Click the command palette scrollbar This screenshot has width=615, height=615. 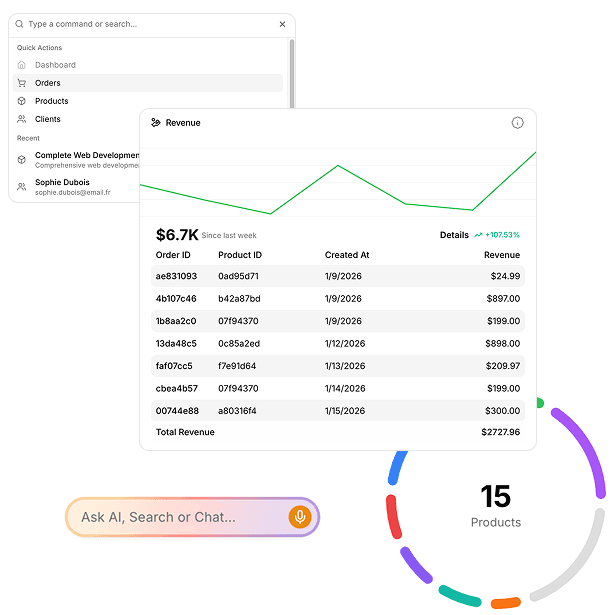point(292,73)
